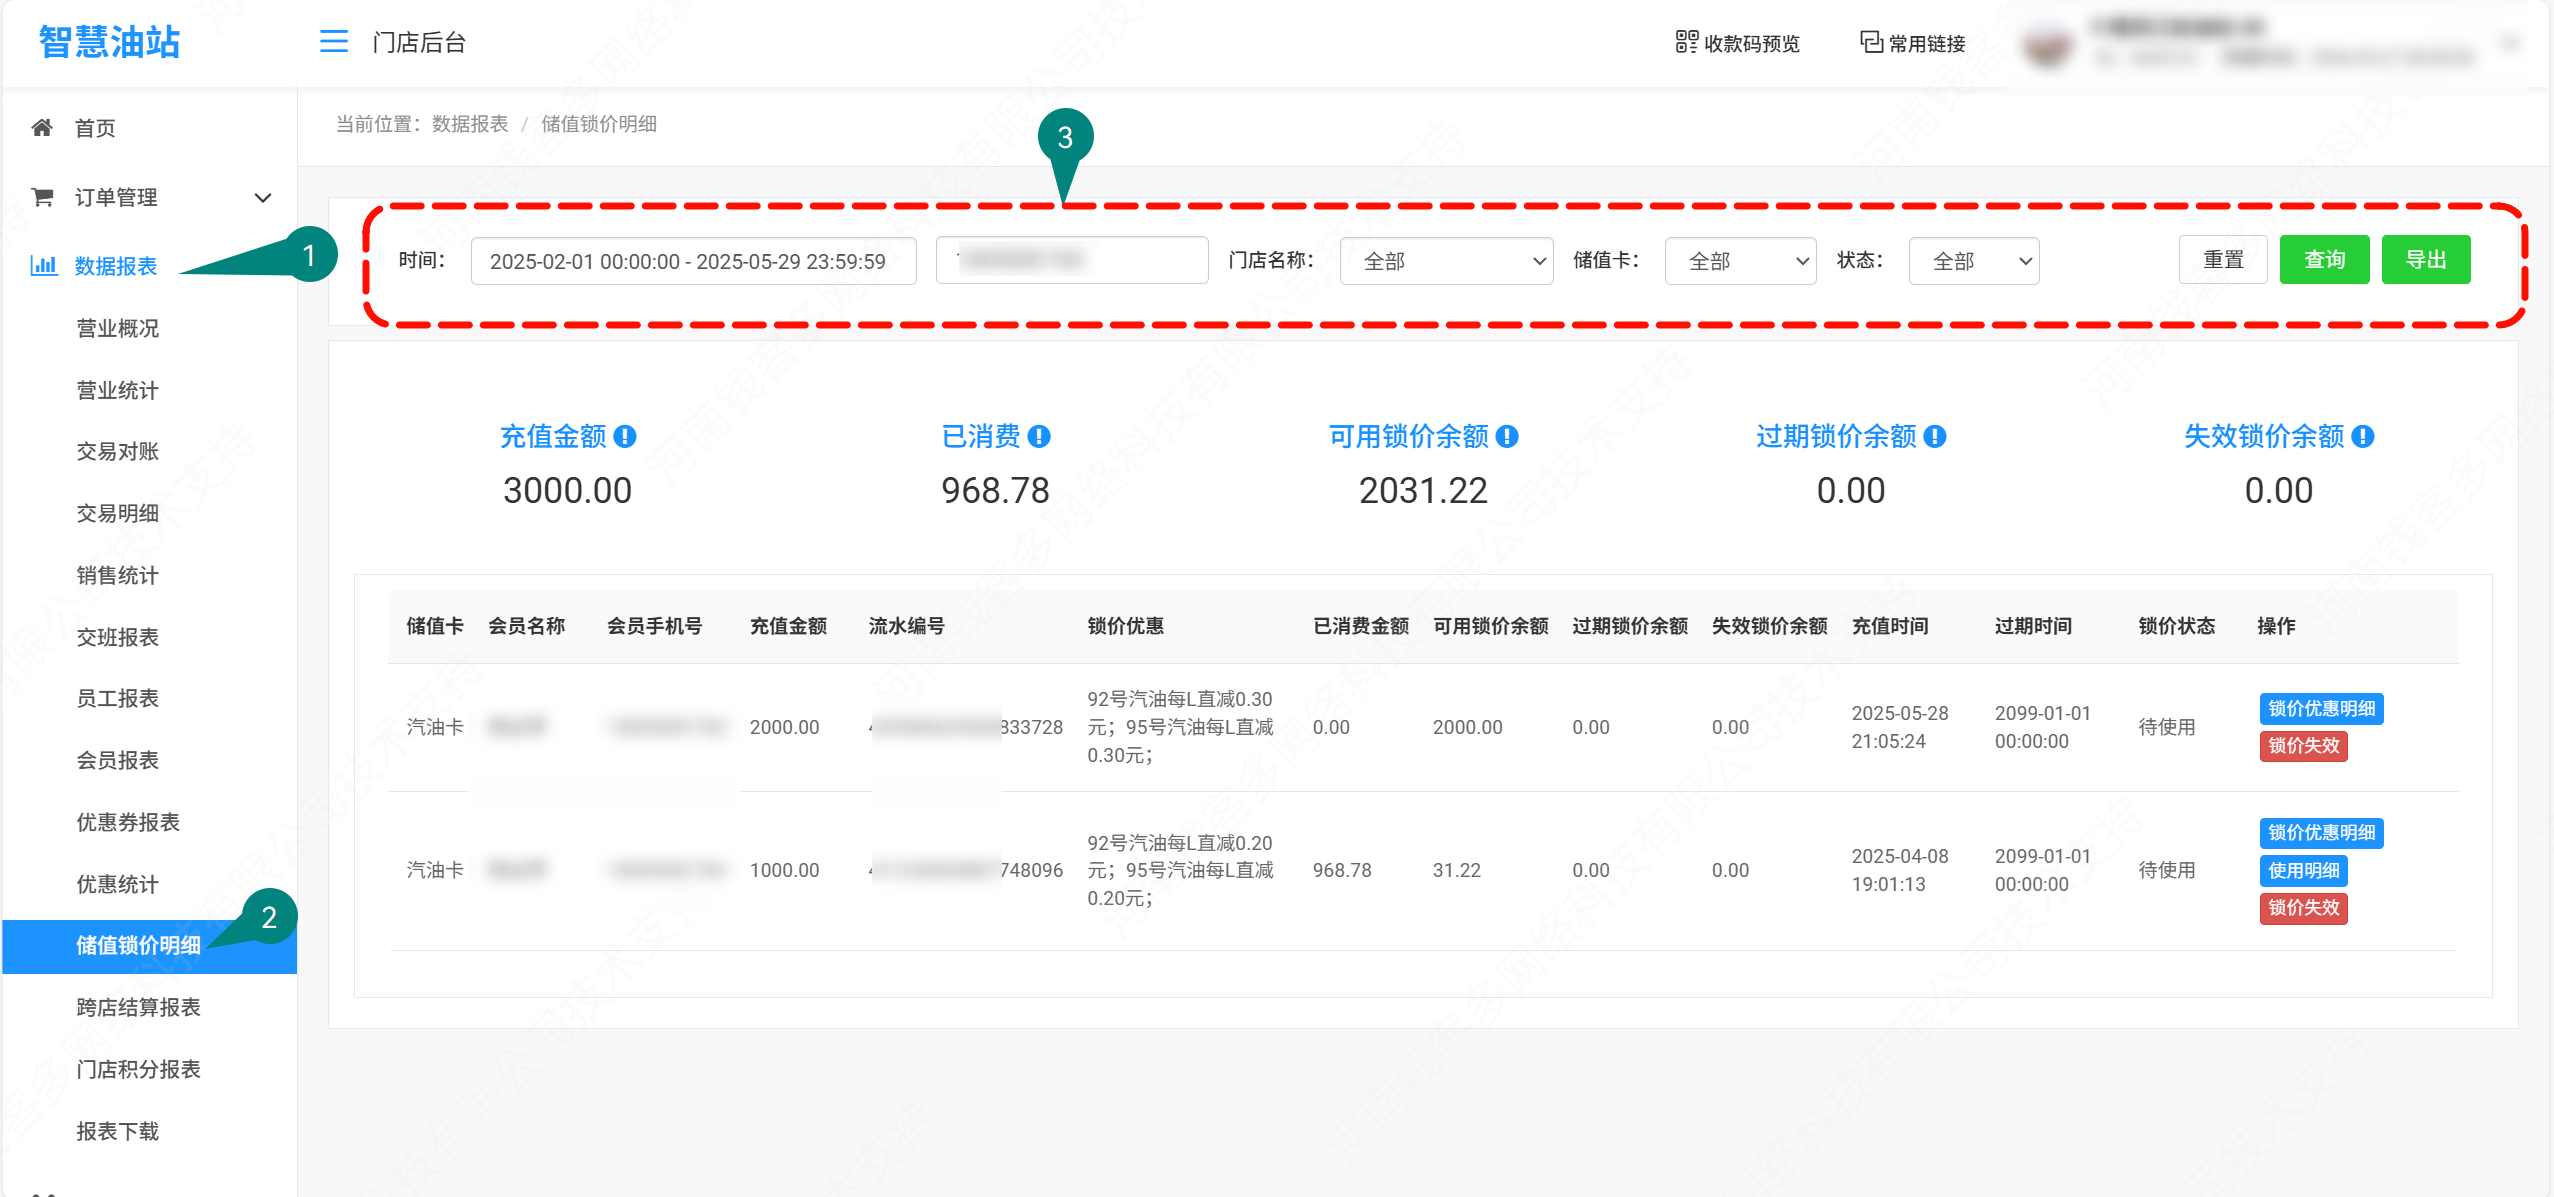Click the bar chart 数据报表 icon
Image resolution: width=2554 pixels, height=1197 pixels.
pos(43,266)
